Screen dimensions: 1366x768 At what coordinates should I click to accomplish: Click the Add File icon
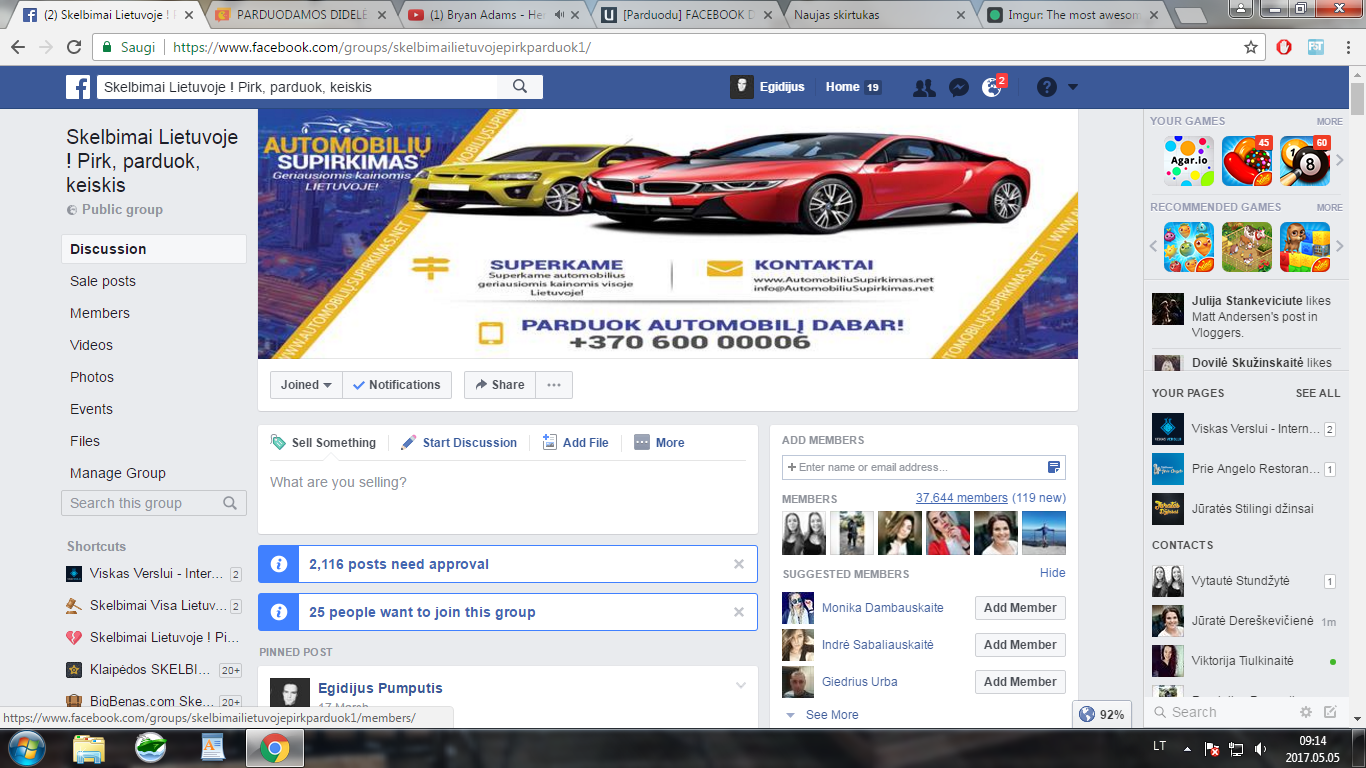pyautogui.click(x=550, y=442)
